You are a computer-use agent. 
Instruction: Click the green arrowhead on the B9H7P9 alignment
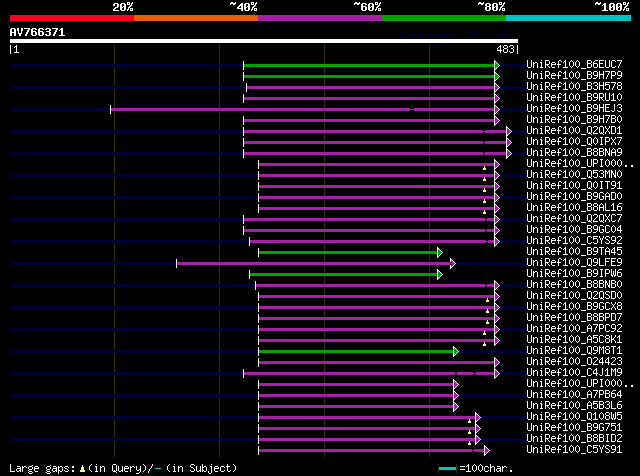tap(497, 76)
